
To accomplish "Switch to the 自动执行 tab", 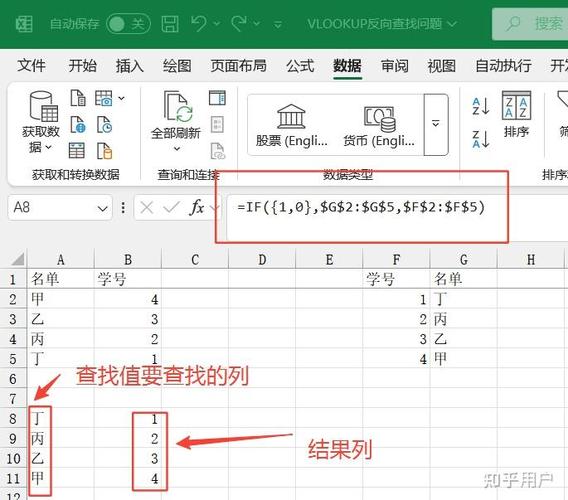I will [504, 66].
